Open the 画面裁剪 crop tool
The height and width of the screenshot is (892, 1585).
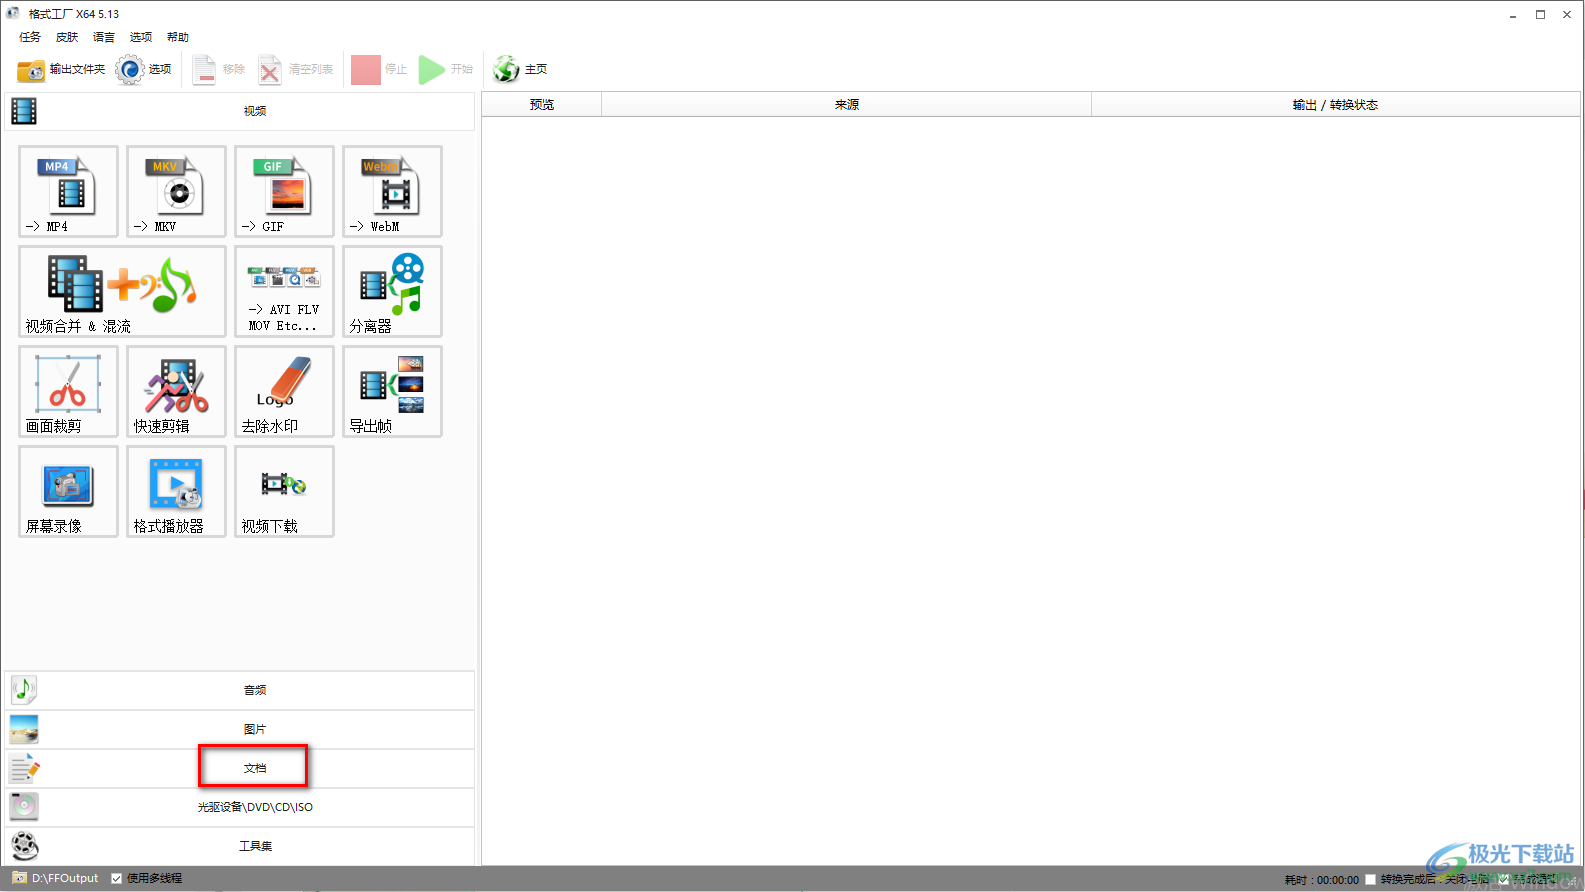[x=68, y=391]
